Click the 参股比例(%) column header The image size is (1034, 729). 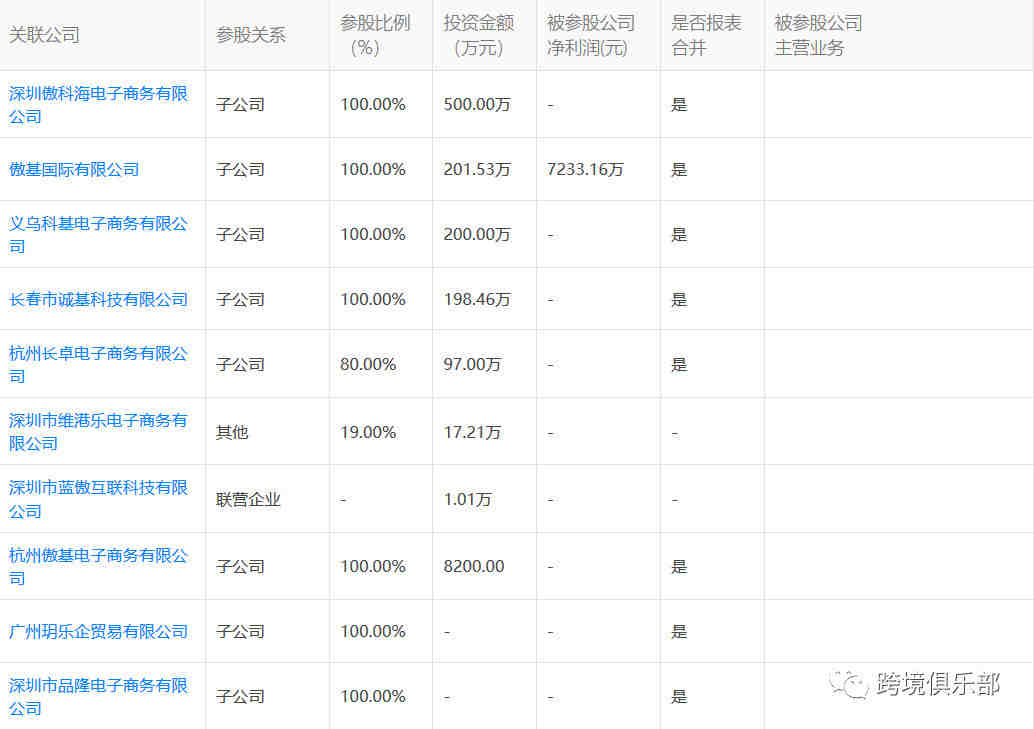375,35
